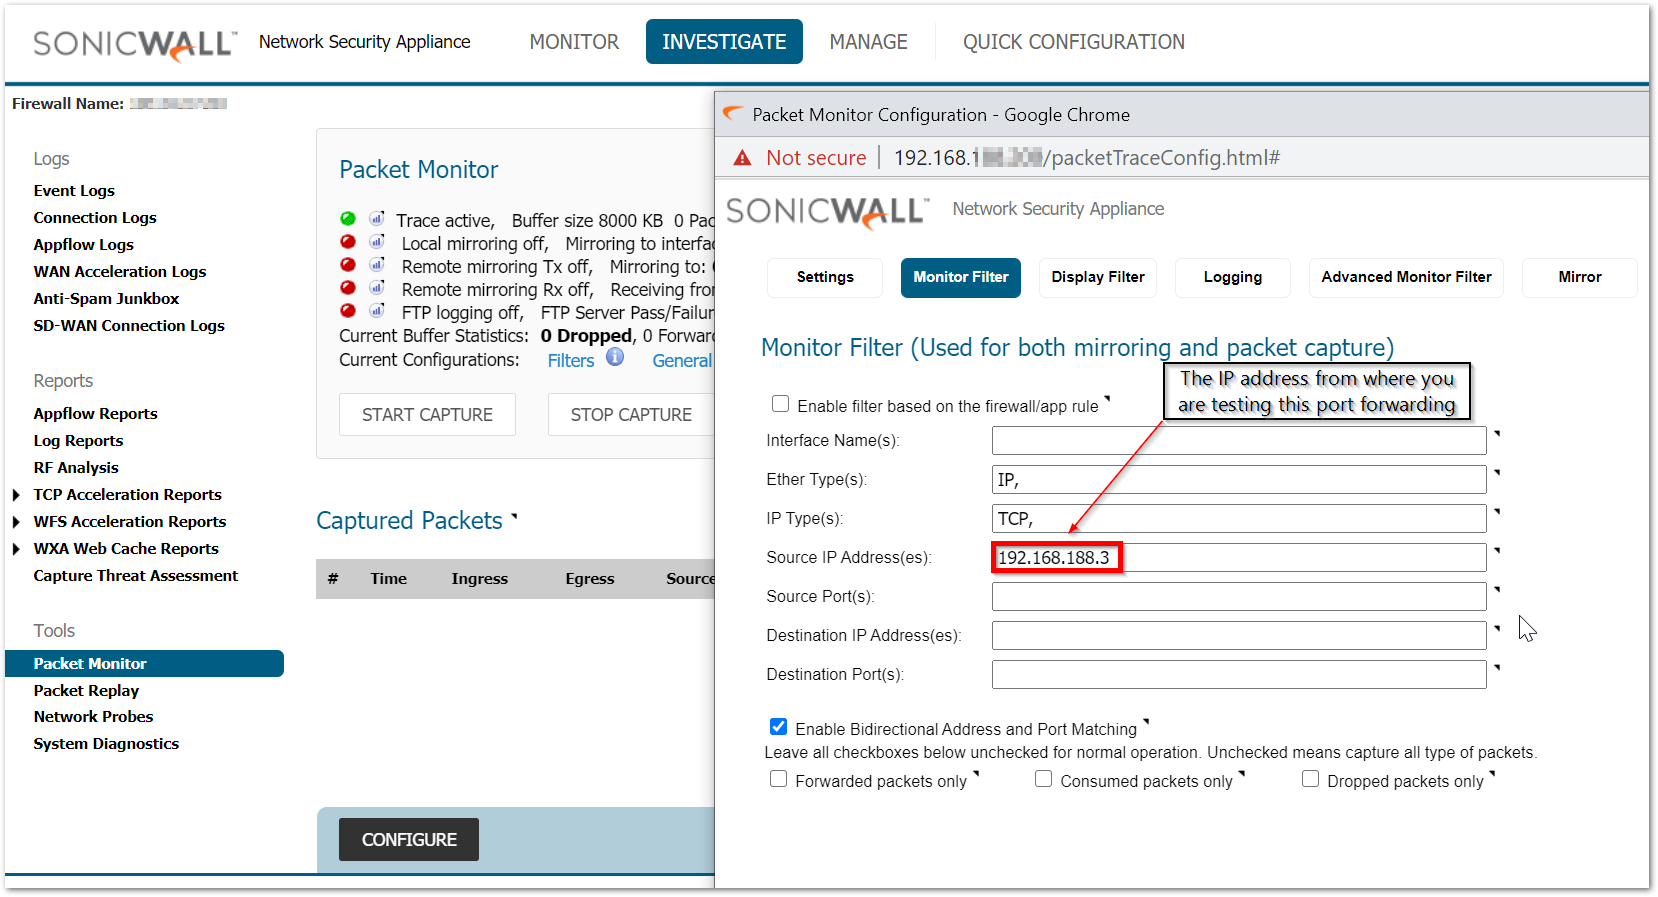Switch to Advanced Monitor Filter tab
The width and height of the screenshot is (1658, 897).
(1406, 277)
